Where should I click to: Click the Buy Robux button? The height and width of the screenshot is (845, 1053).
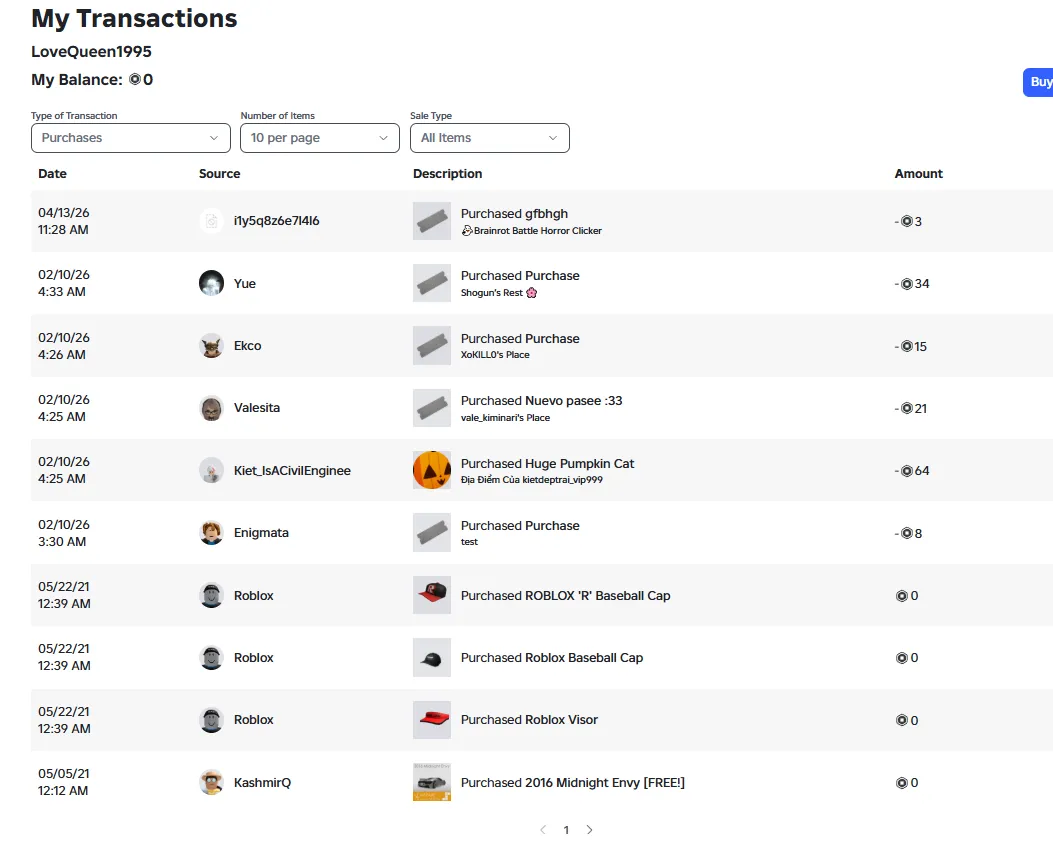(x=1038, y=82)
